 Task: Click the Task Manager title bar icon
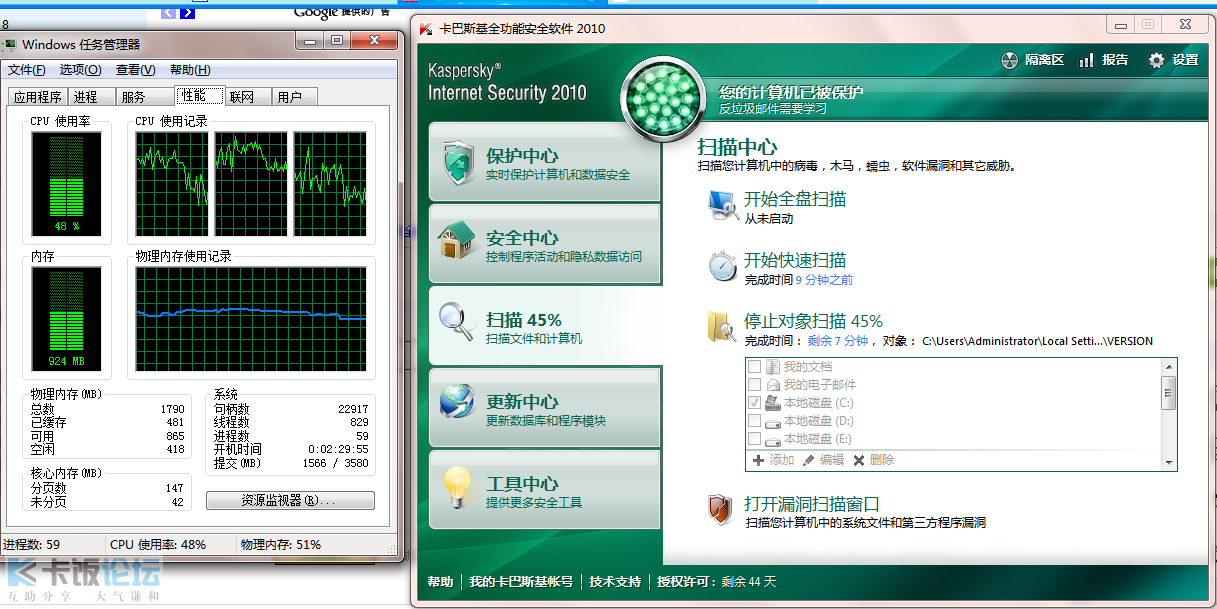10,44
